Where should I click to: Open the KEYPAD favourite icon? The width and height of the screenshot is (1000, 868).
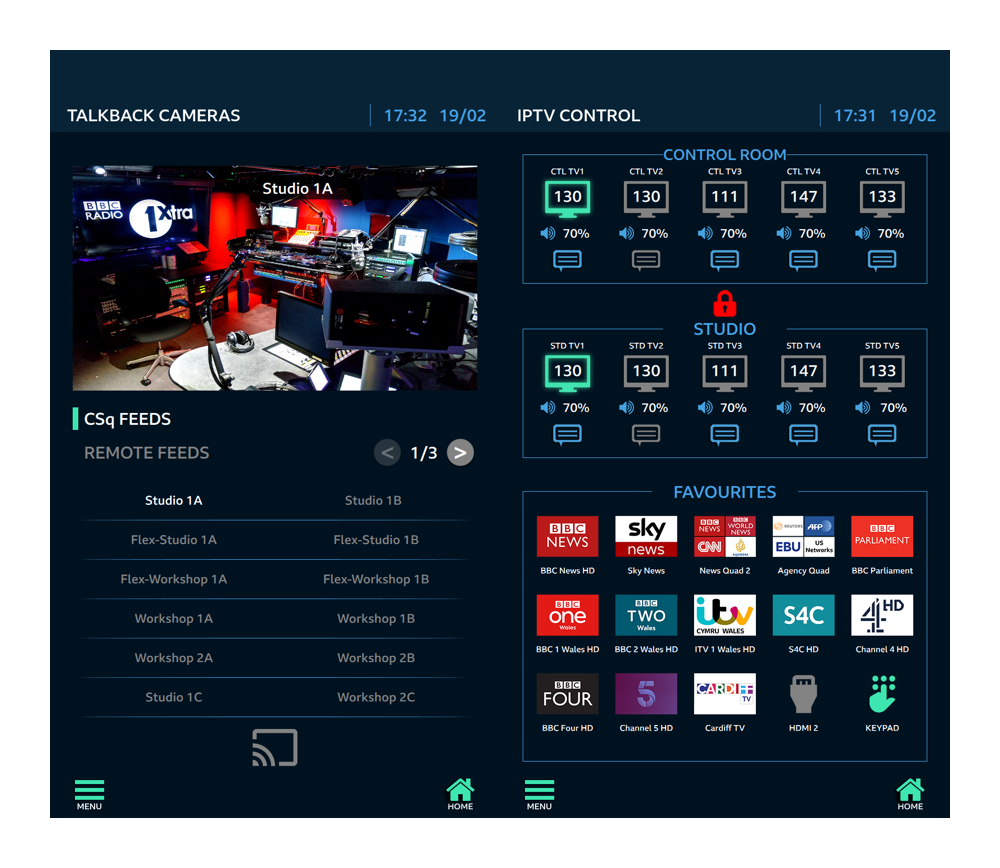881,695
